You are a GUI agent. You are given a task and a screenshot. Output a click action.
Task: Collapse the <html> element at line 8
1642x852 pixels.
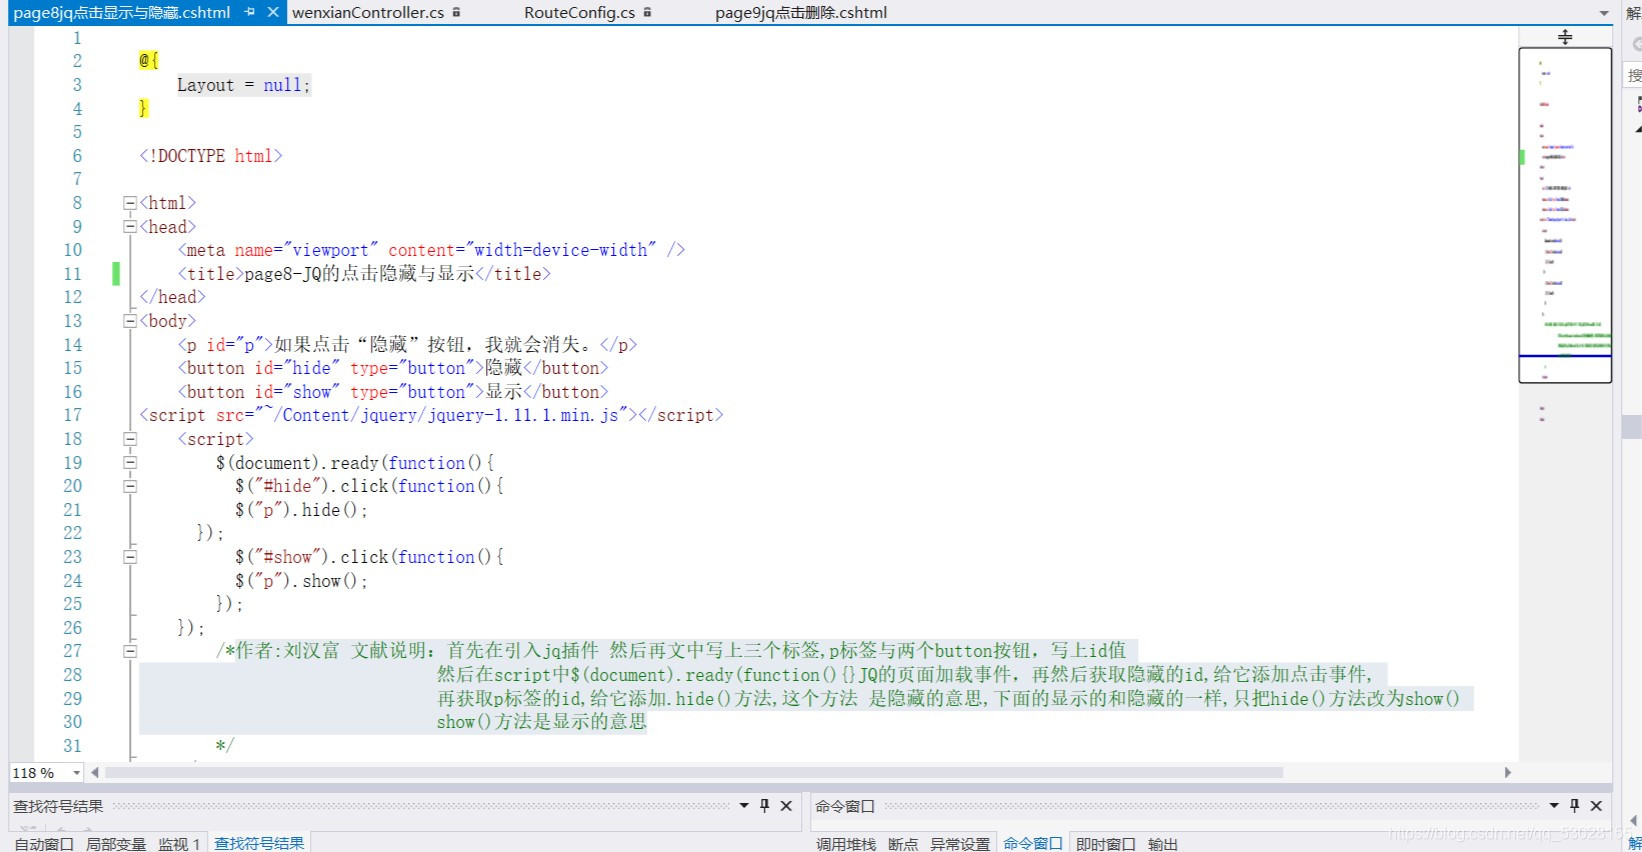[x=130, y=203]
